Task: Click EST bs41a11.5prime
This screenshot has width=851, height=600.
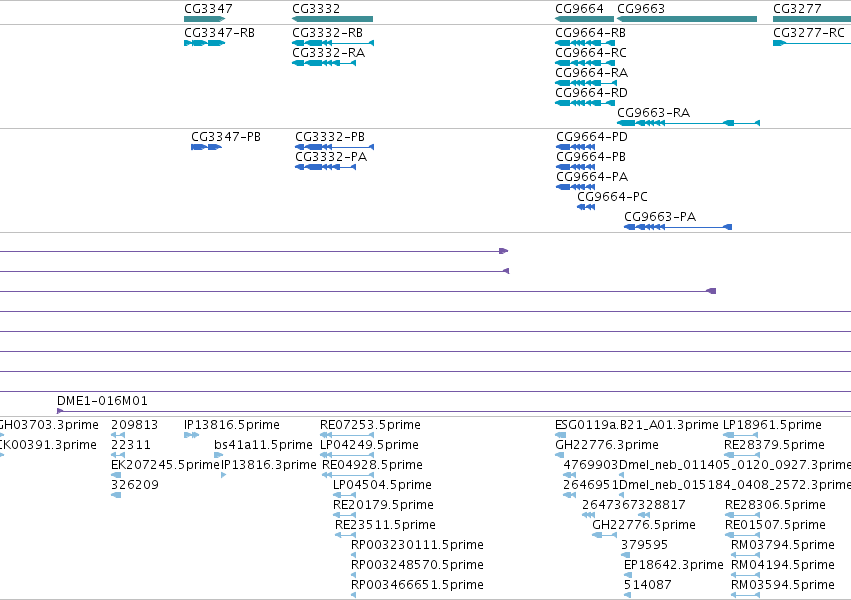Action: tap(263, 445)
